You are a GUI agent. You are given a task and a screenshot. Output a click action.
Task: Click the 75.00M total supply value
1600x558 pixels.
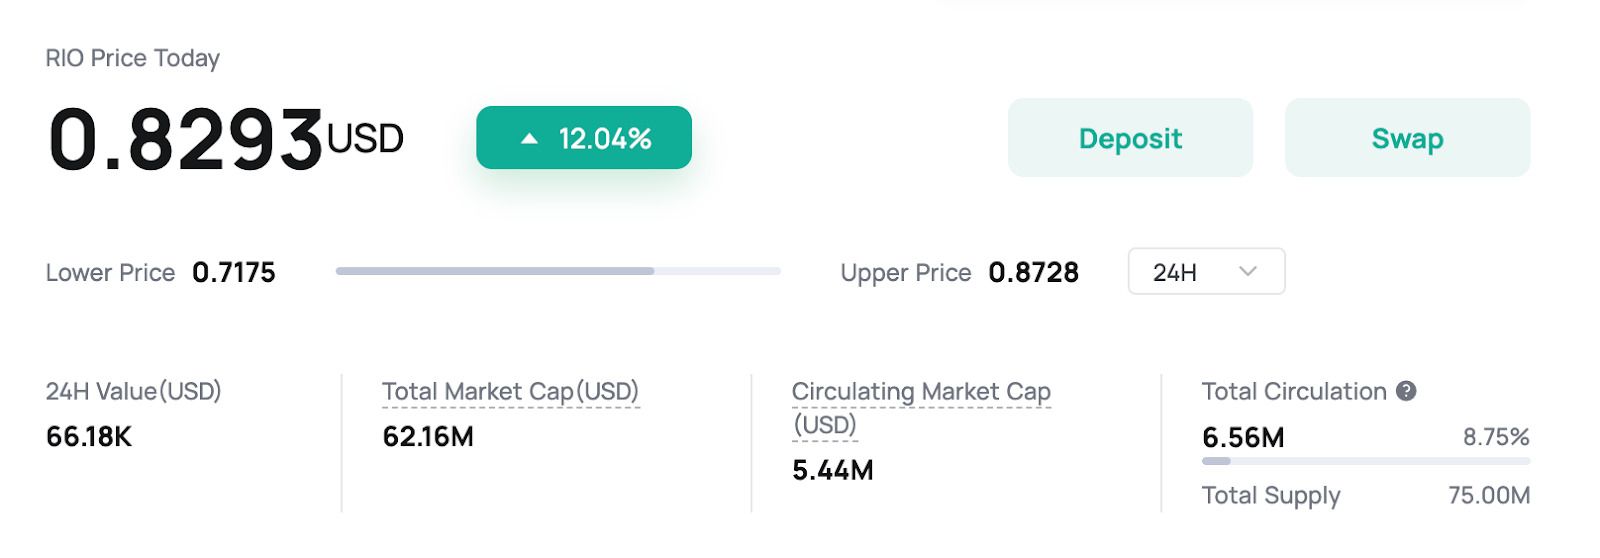click(1489, 495)
